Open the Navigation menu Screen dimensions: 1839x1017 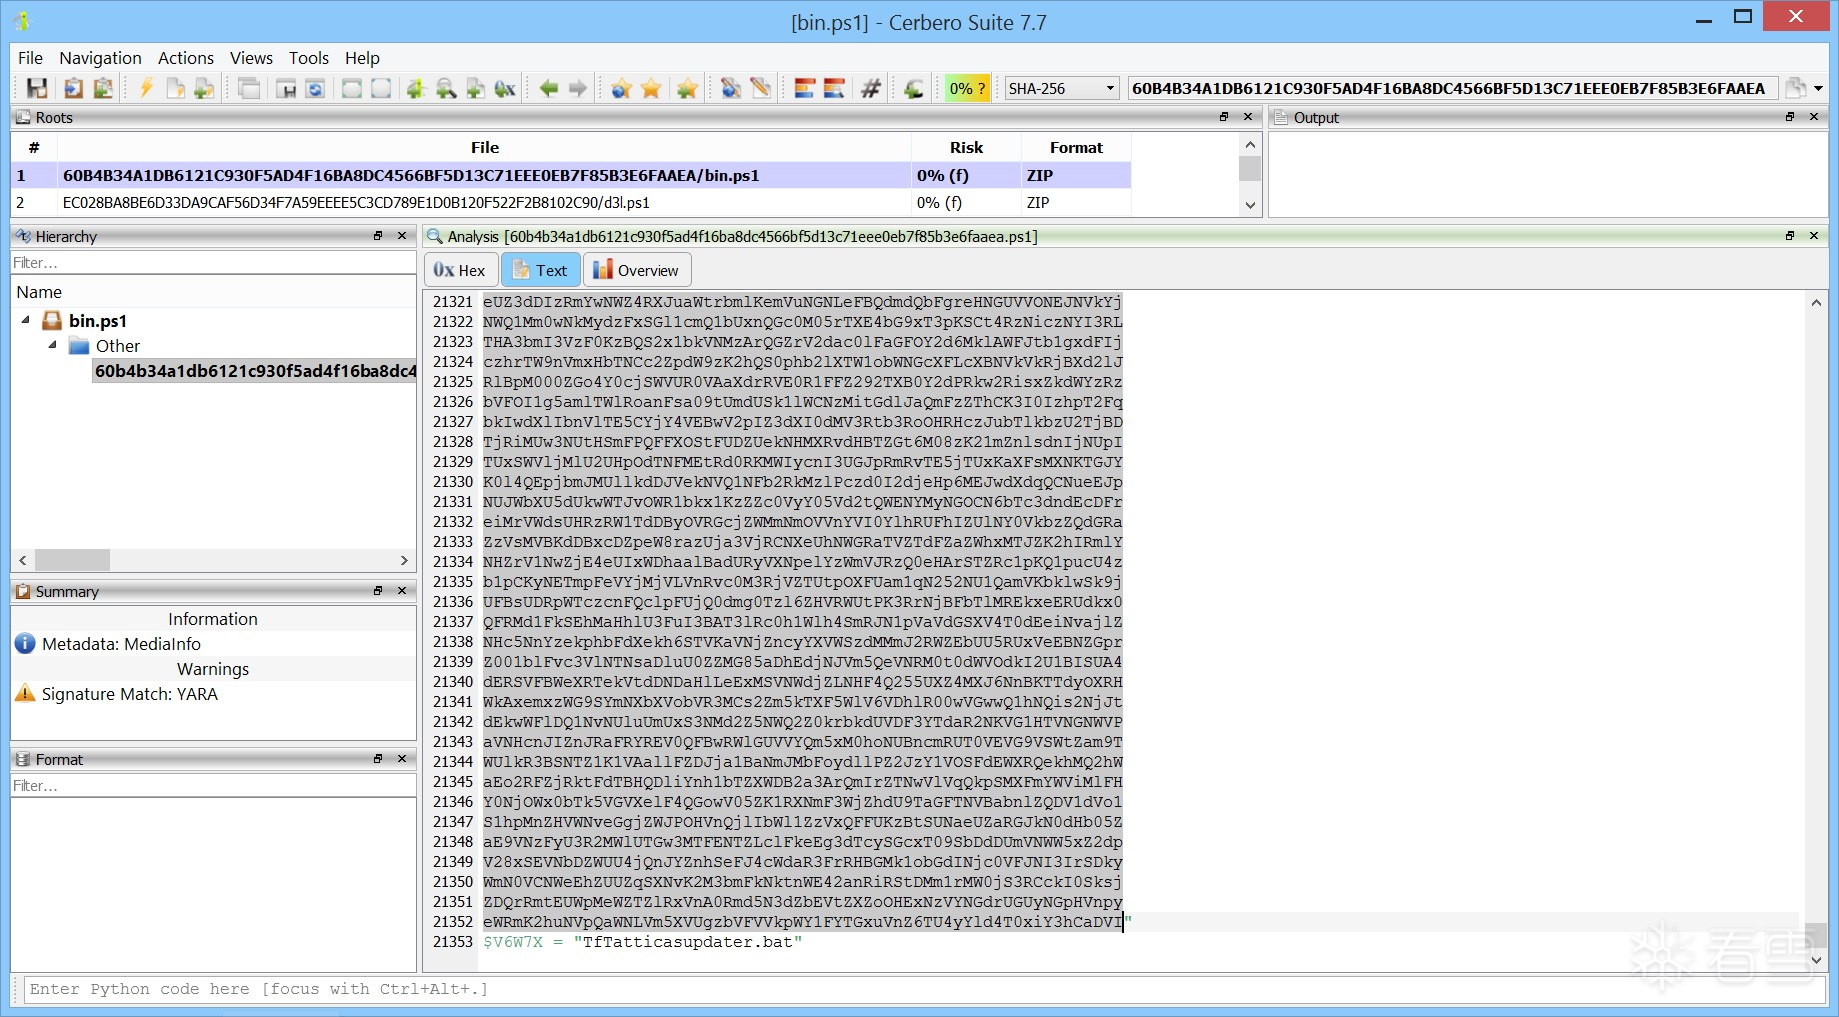point(100,58)
